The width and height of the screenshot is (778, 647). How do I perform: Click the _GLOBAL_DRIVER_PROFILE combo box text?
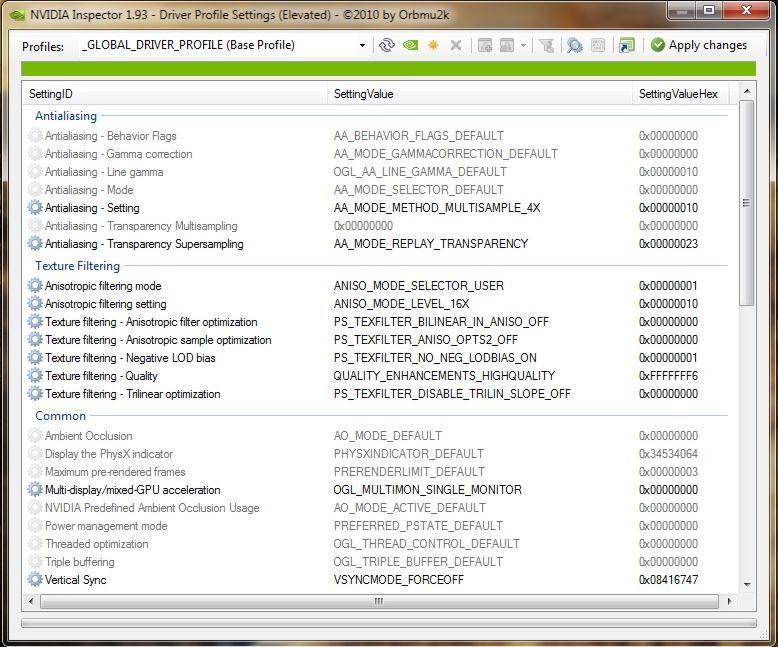click(188, 45)
